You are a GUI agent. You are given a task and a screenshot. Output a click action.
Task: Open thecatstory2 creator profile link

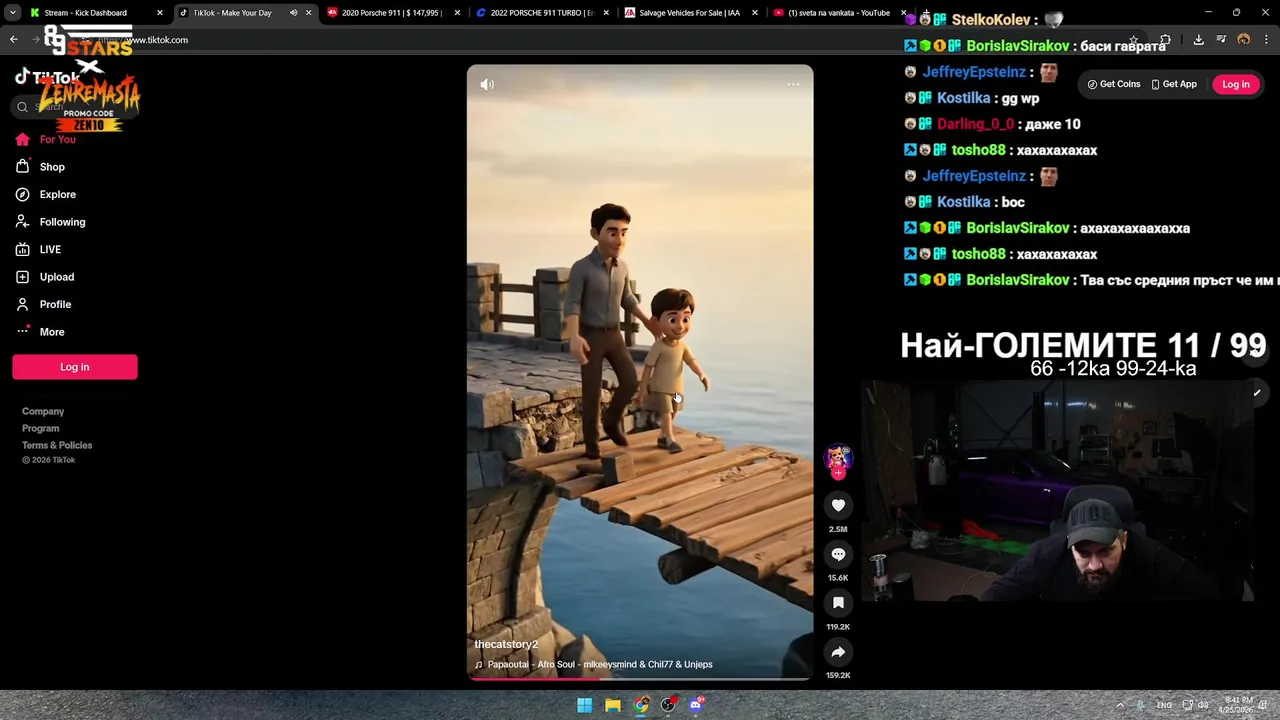(506, 645)
